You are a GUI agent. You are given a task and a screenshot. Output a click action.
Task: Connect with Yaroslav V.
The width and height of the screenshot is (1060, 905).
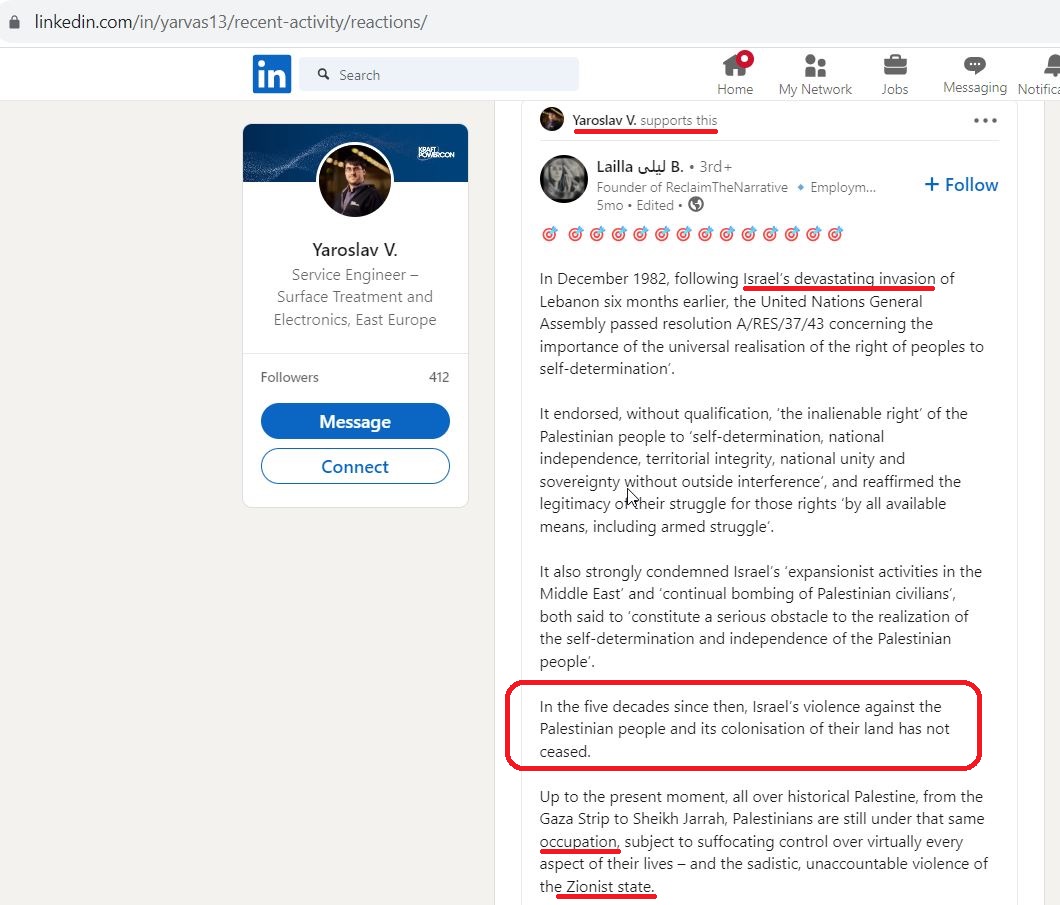(355, 466)
